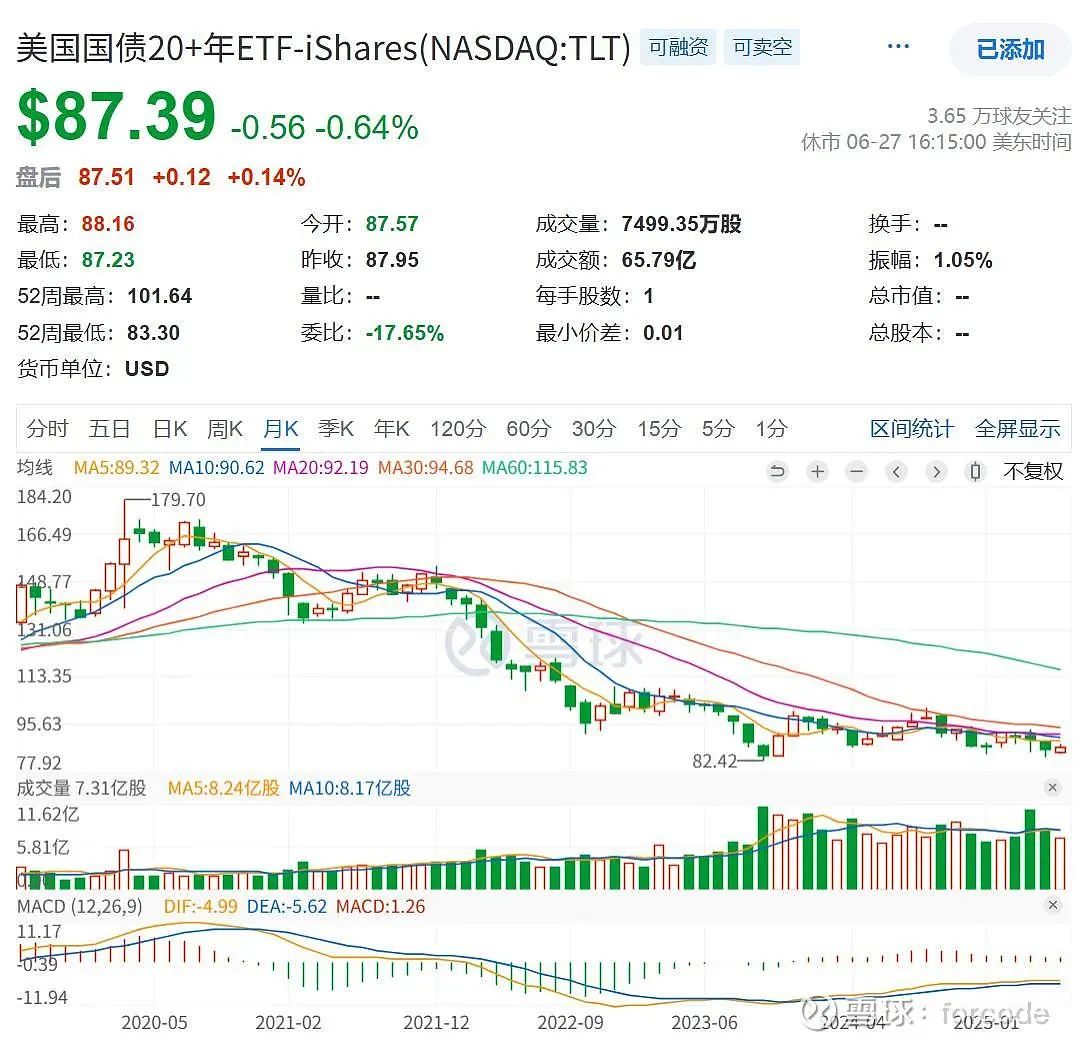Open 区间统计 range statistics
This screenshot has height=1046, width=1080.
(x=911, y=429)
